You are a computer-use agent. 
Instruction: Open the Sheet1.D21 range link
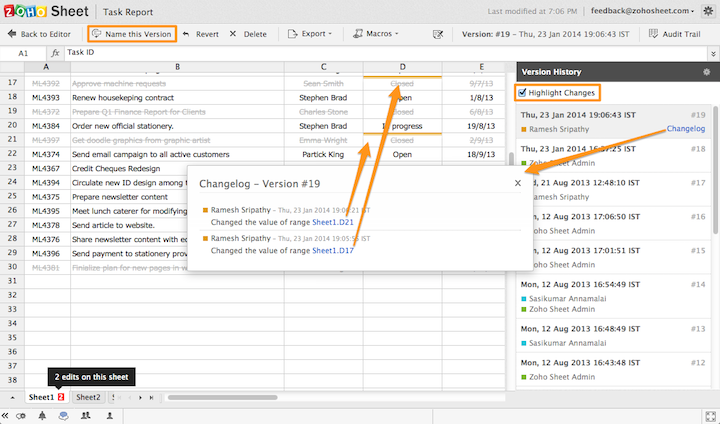333,222
